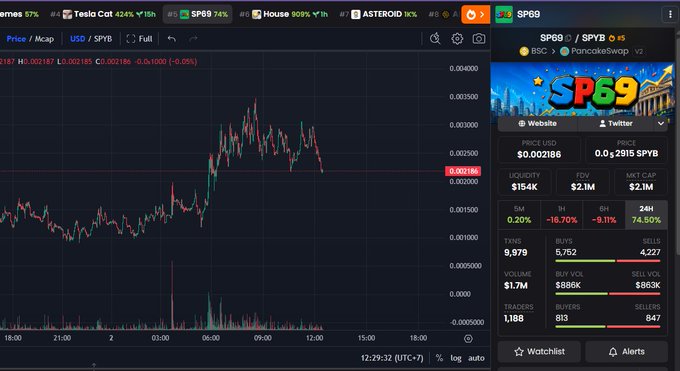Screen dimensions: 680x371
Task: Open trending #5 SP69 tab
Action: click(198, 14)
